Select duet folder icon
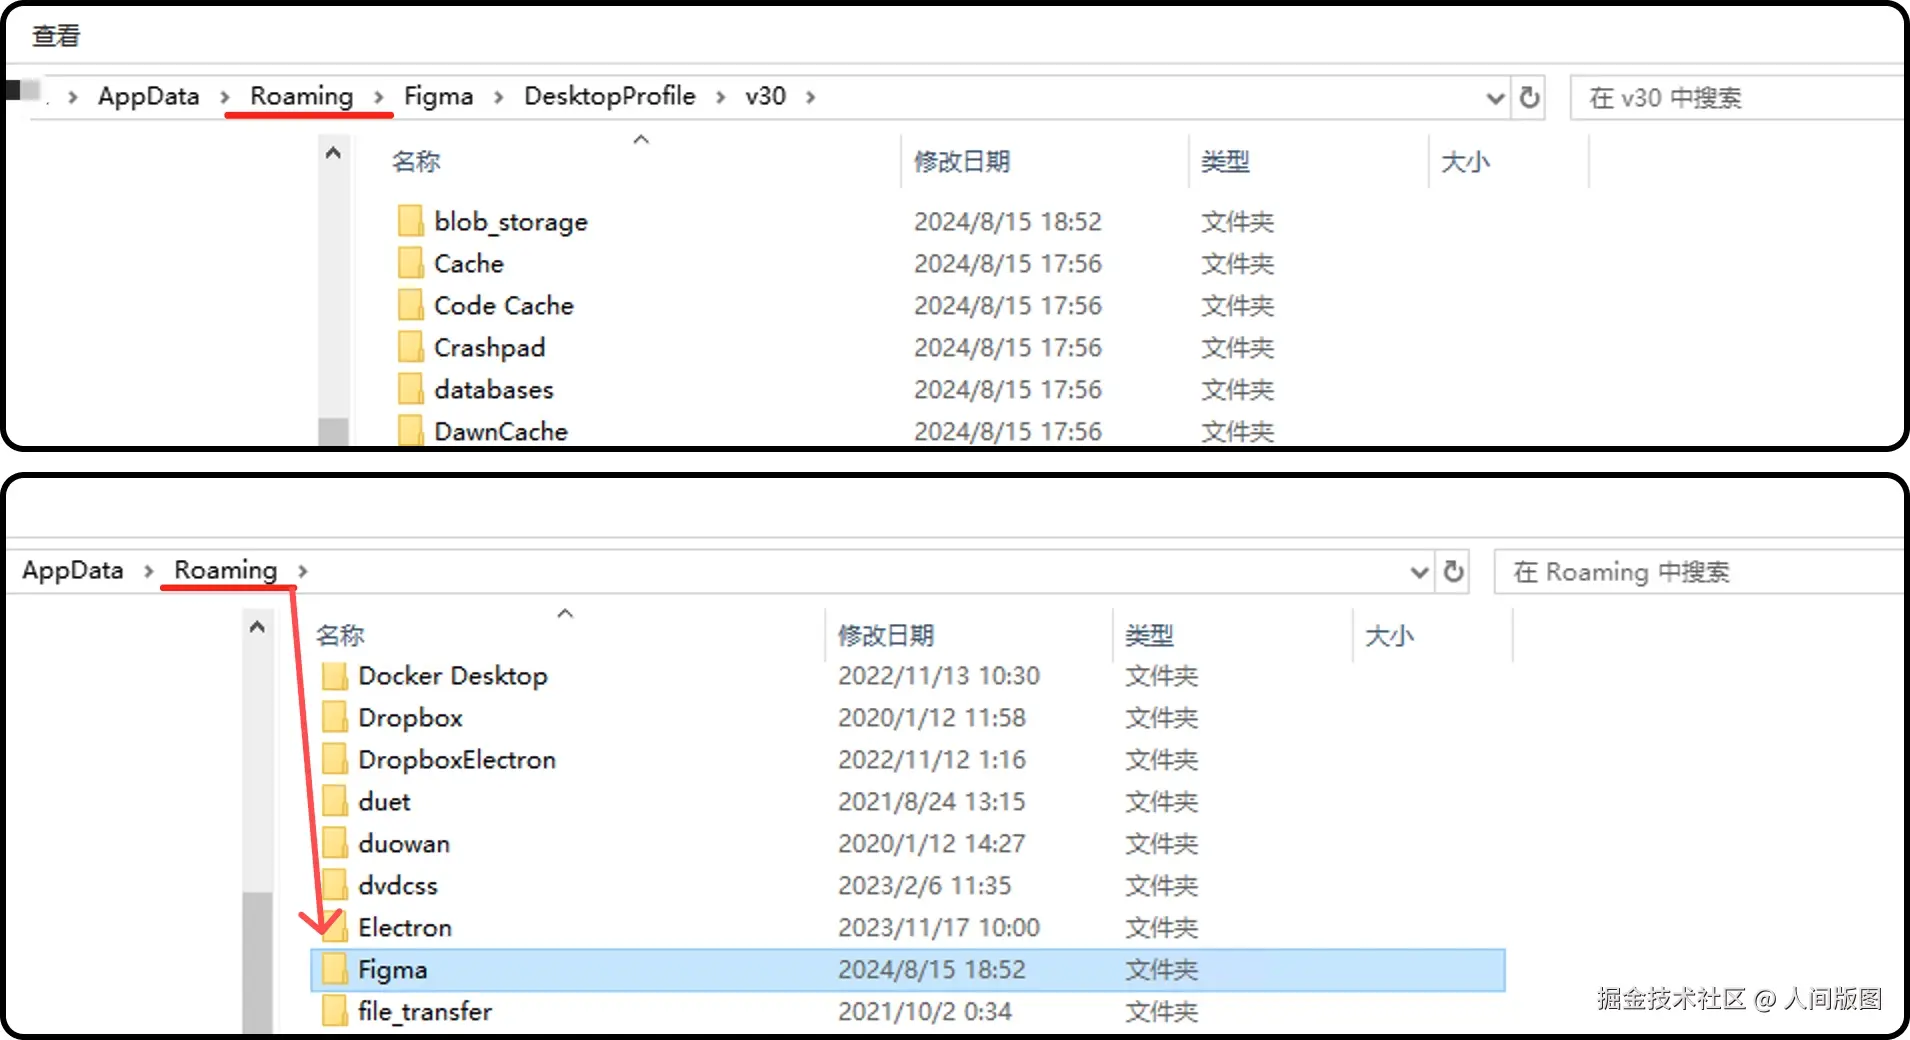Screen dimensions: 1910x1040 pos(334,802)
